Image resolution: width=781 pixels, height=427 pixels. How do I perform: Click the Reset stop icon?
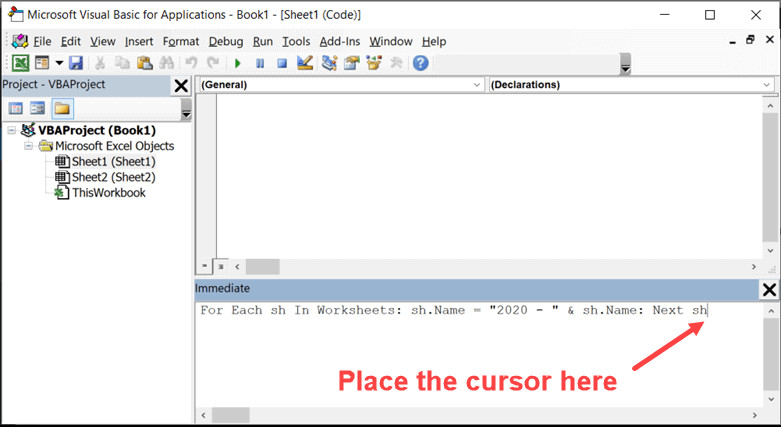point(282,63)
